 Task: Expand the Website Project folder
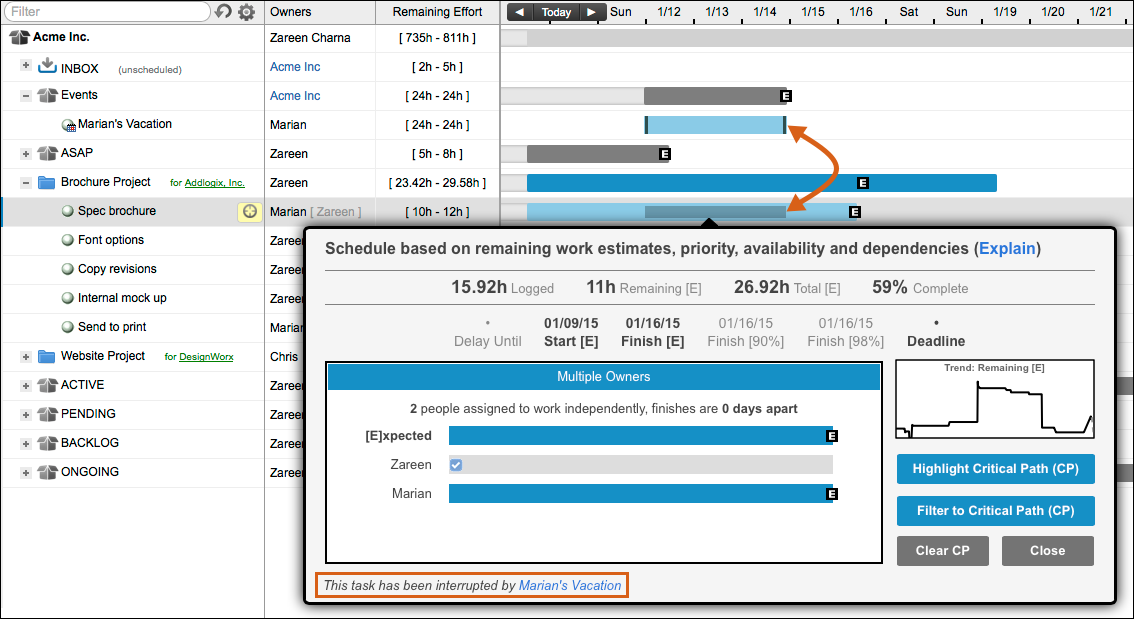tap(26, 357)
